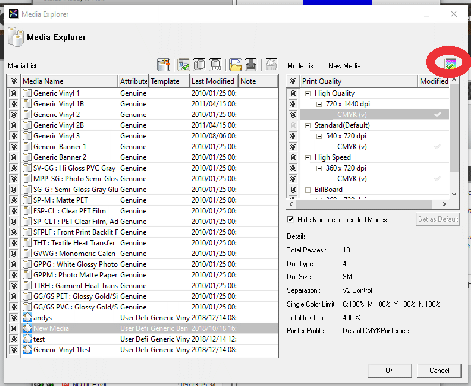Click the print quality list vertical scrollbar thumb

point(454,128)
